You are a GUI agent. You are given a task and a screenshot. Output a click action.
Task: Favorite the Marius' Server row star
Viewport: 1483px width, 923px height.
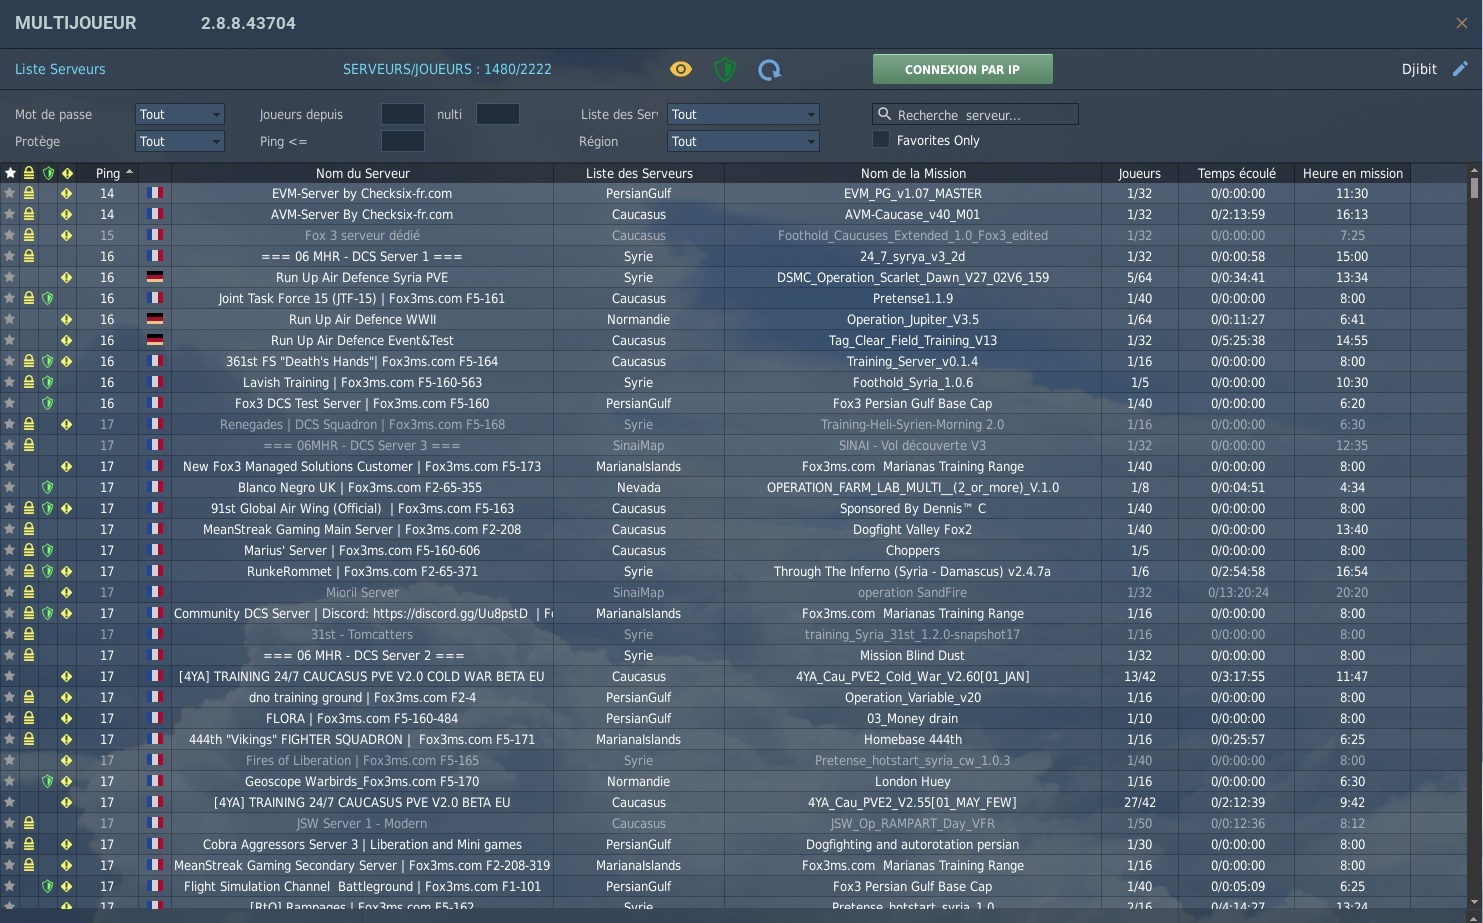click(x=10, y=550)
